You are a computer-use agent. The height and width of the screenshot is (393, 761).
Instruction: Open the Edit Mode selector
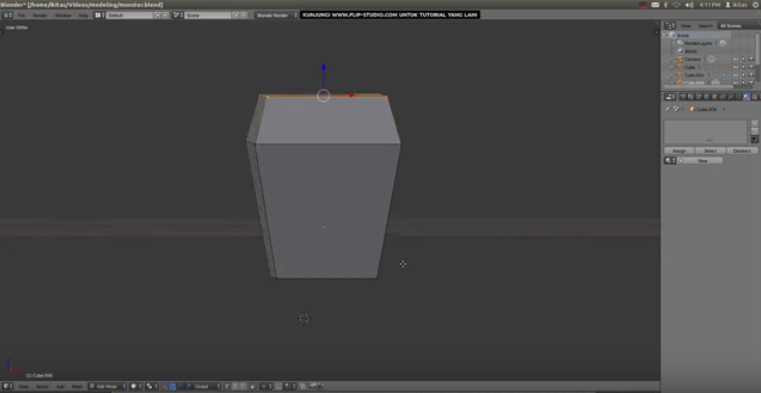pyautogui.click(x=108, y=386)
